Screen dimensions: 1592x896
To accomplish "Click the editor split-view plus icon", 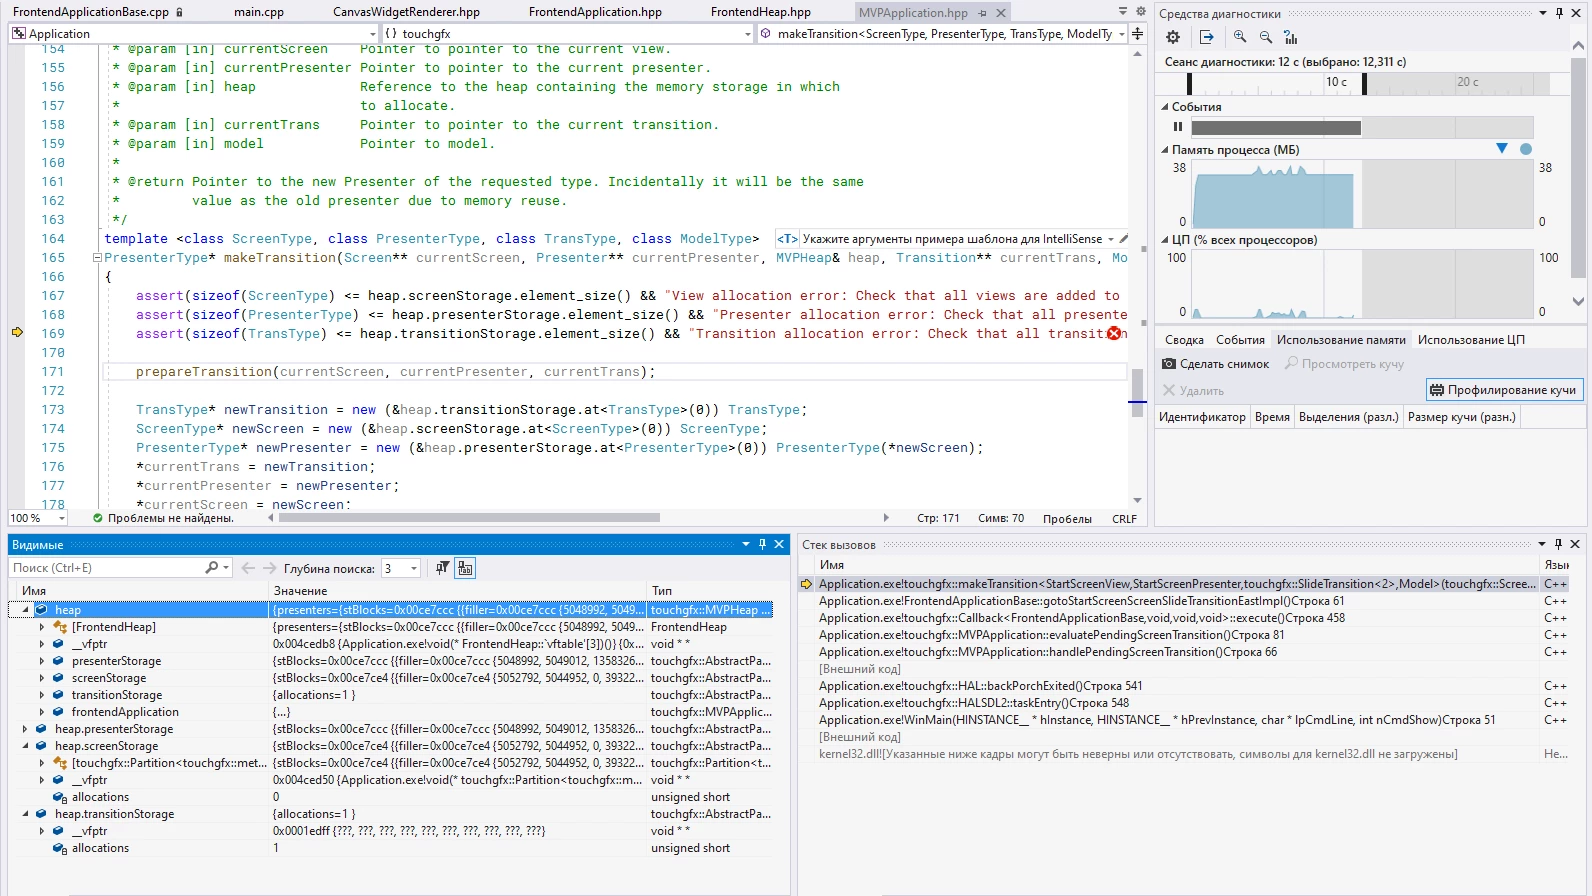I will (1137, 33).
